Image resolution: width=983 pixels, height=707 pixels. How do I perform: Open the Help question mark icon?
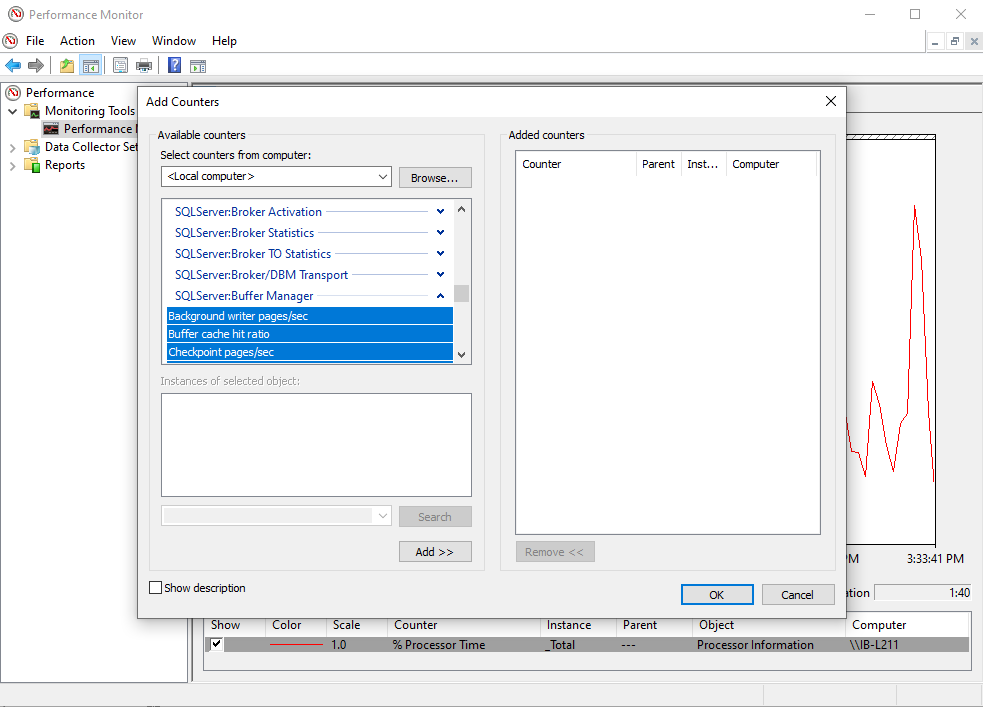[172, 65]
